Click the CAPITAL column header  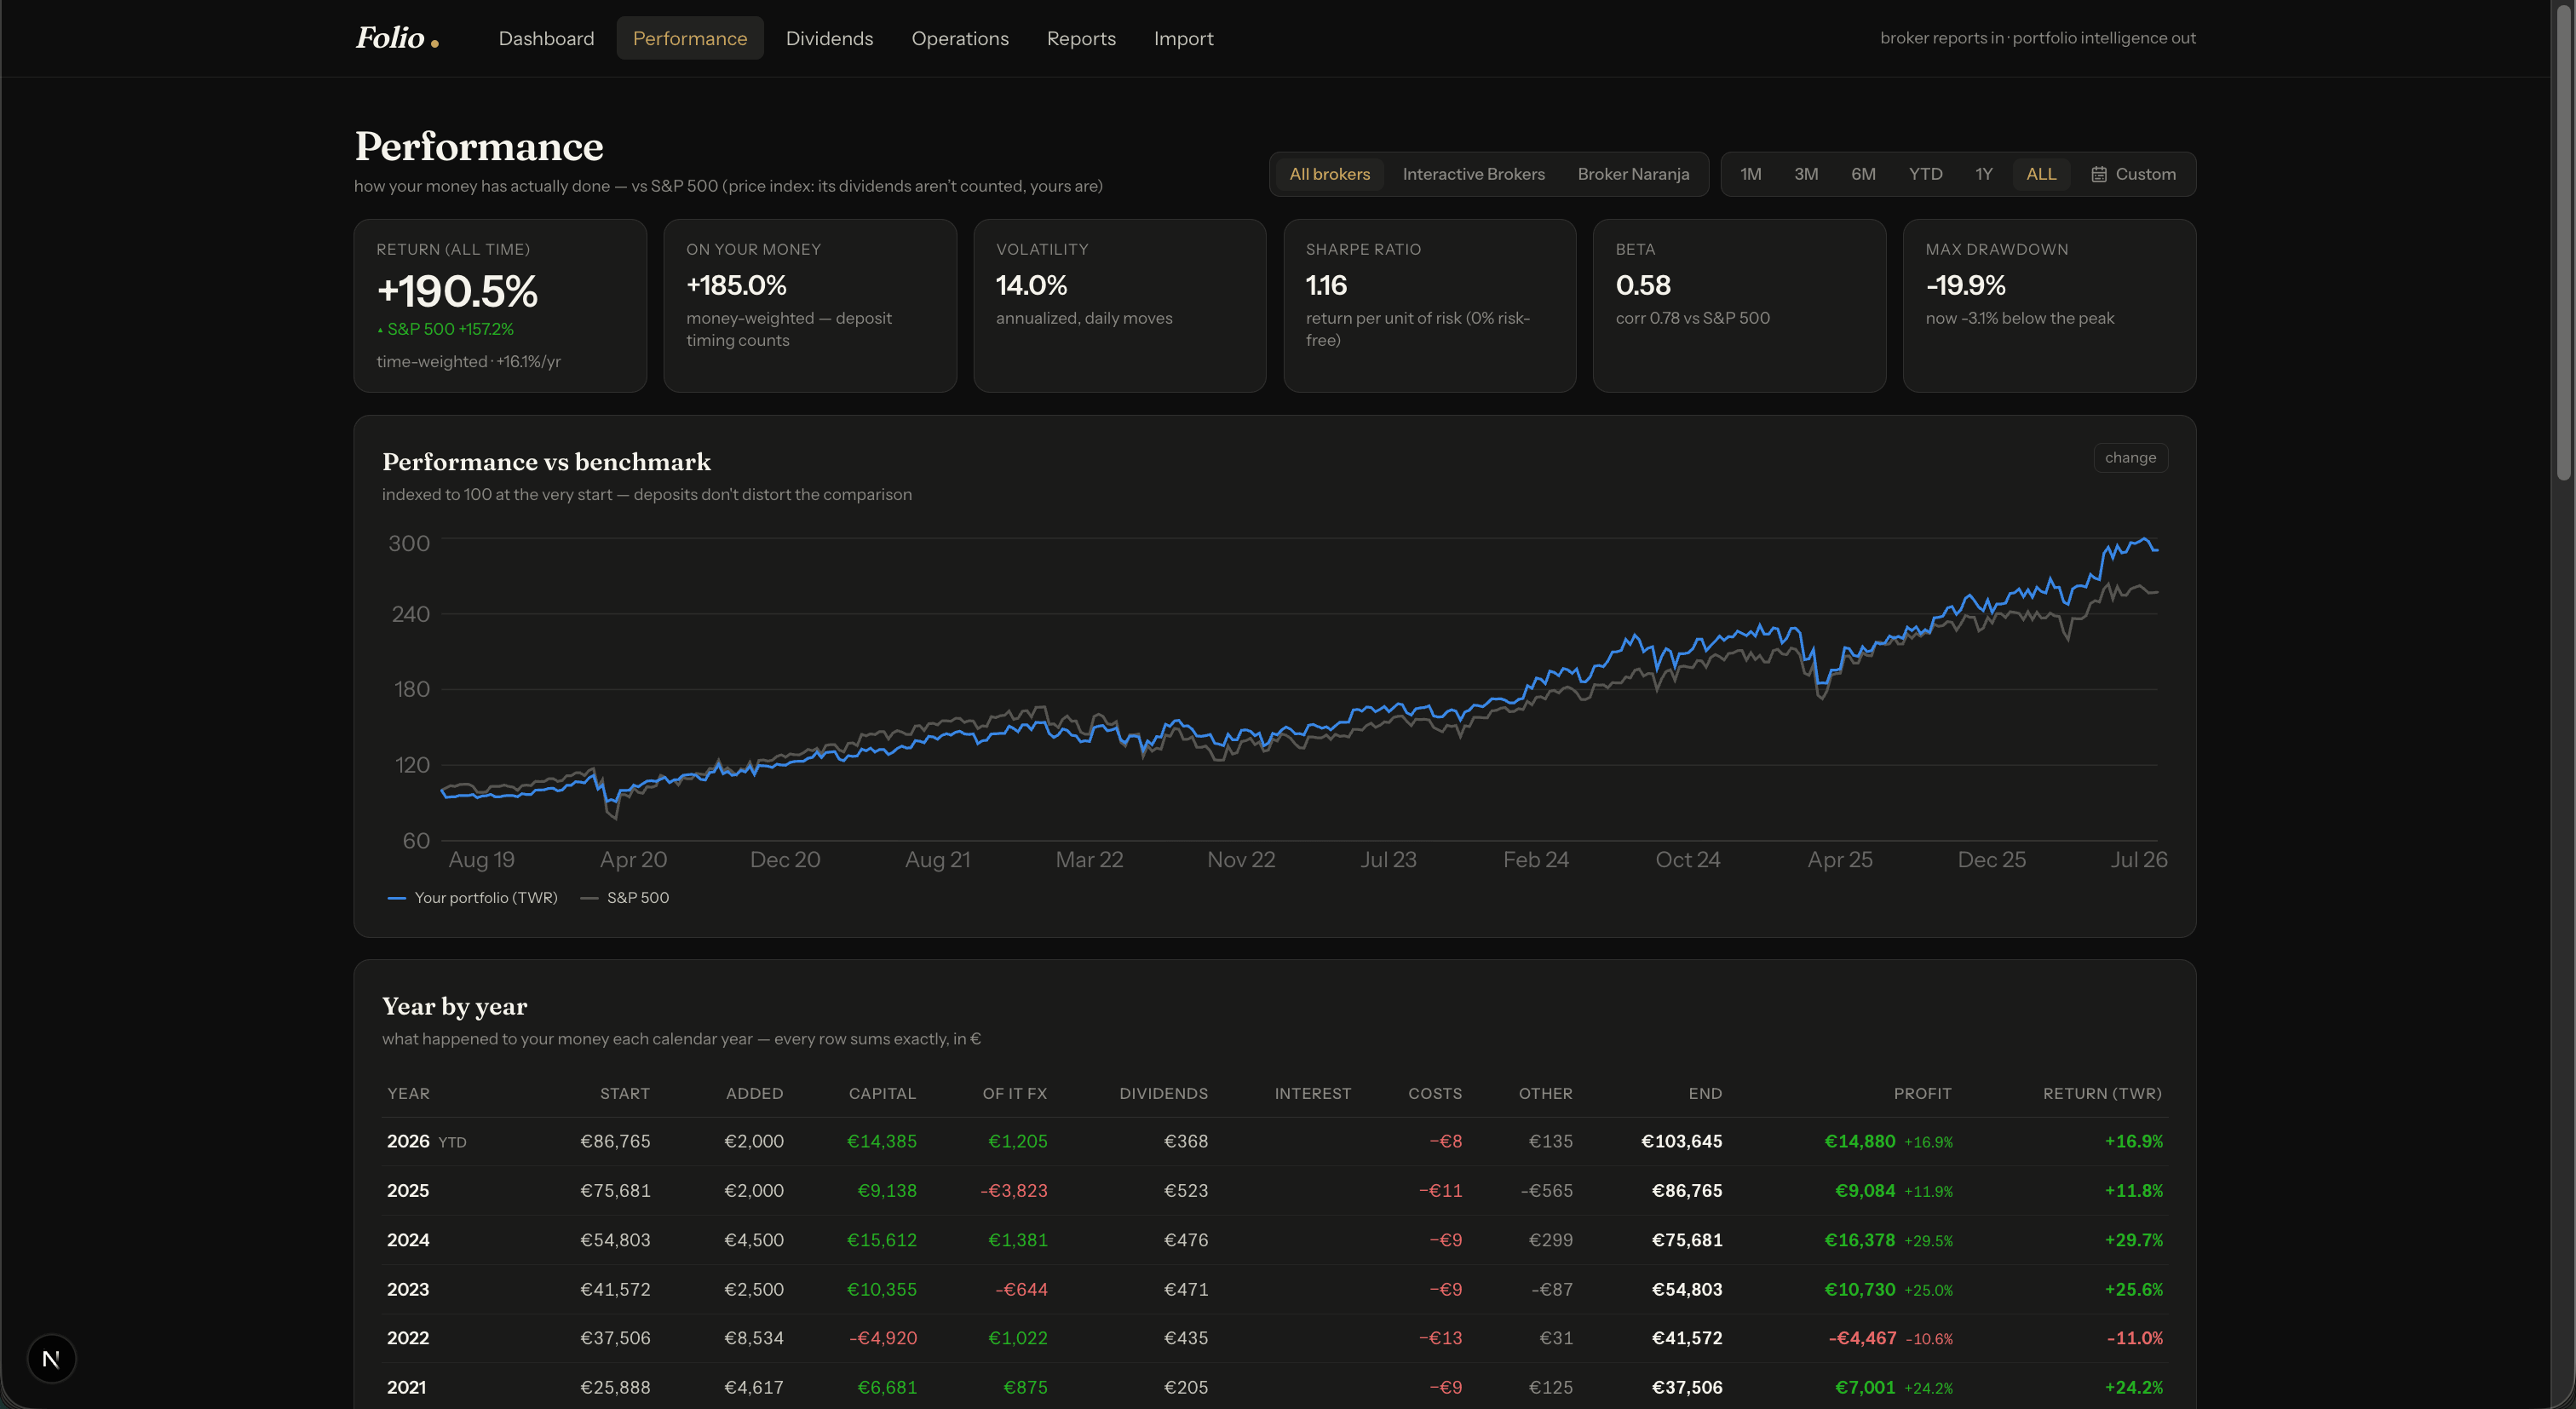(882, 1094)
